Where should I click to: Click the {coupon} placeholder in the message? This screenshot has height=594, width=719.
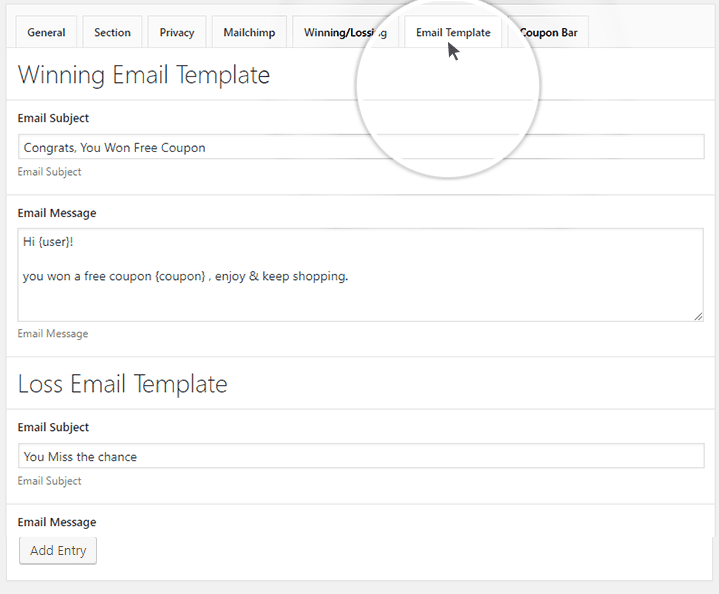click(x=181, y=276)
